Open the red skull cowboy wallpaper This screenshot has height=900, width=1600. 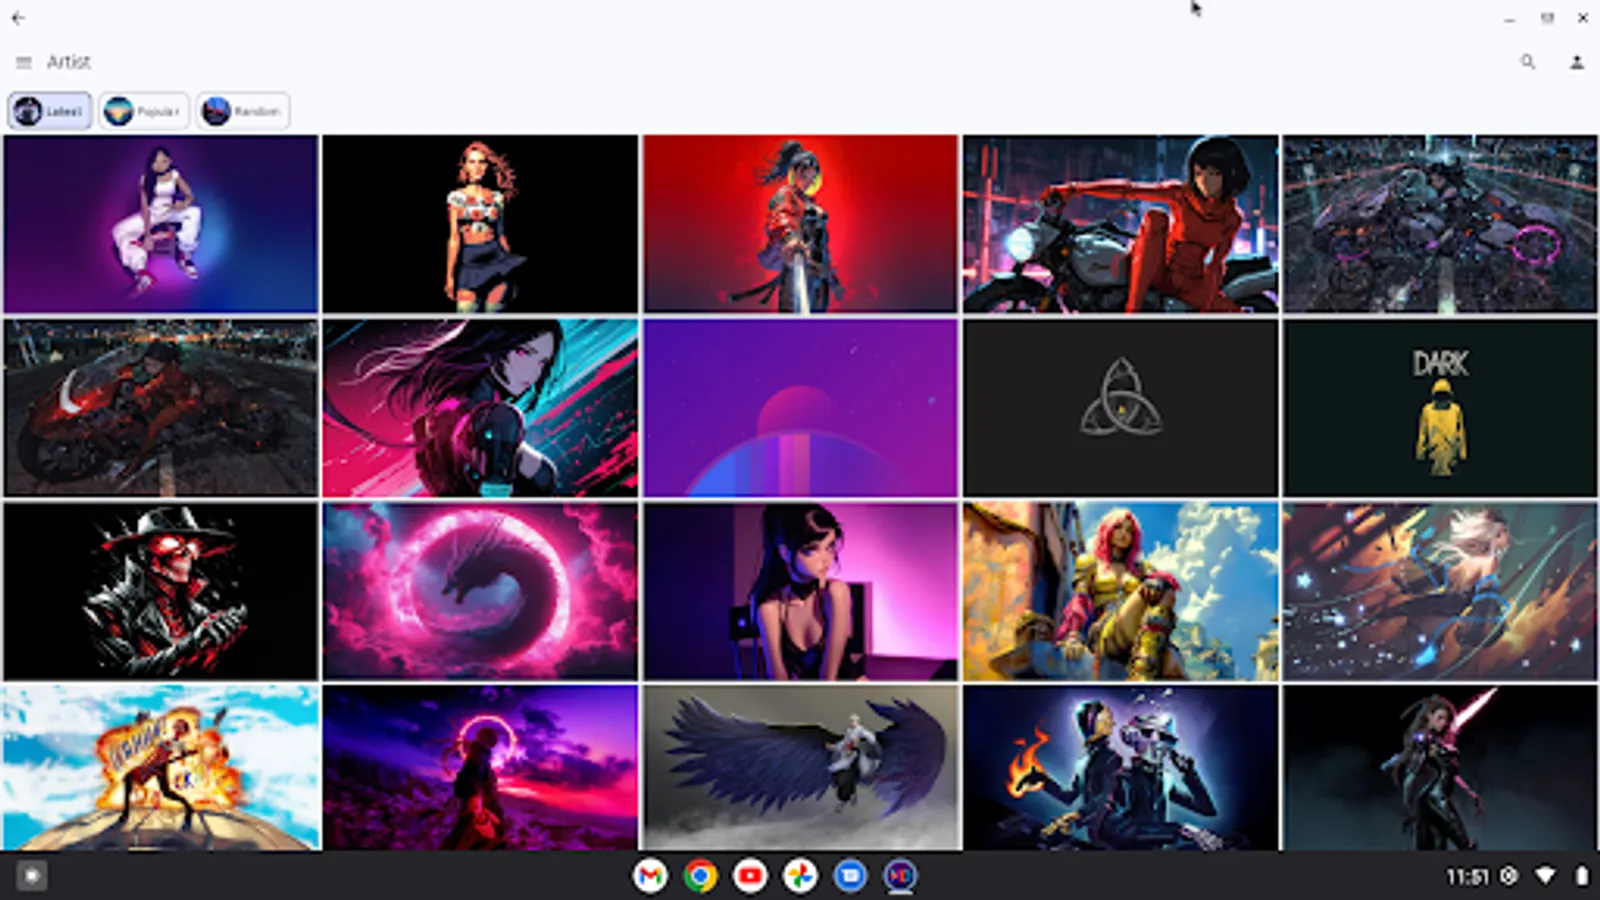[x=161, y=592]
